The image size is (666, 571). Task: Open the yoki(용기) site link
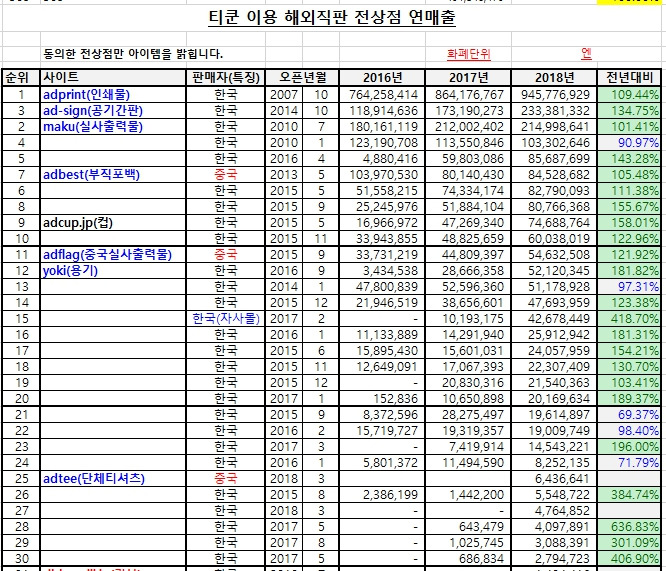[x=70, y=271]
